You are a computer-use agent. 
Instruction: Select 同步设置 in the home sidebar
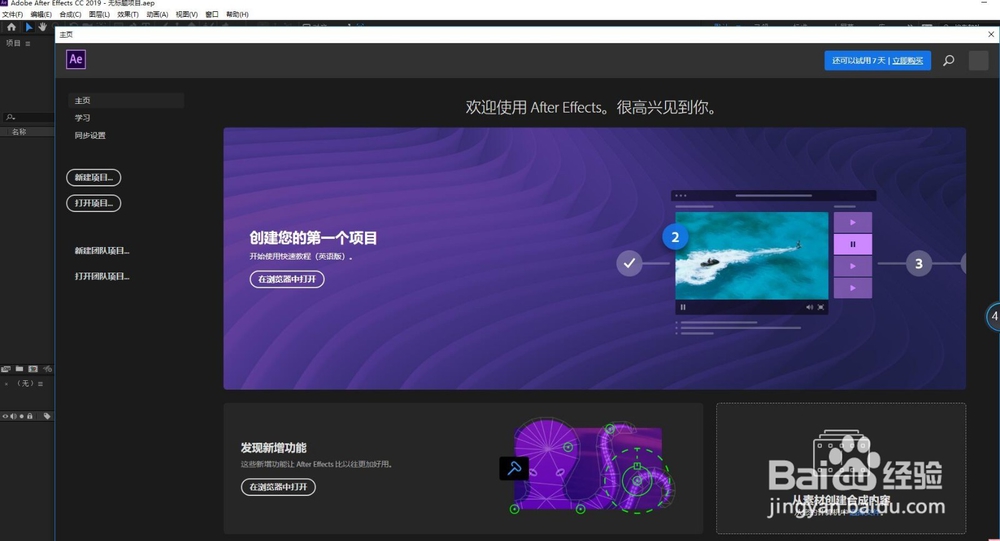pyautogui.click(x=90, y=135)
